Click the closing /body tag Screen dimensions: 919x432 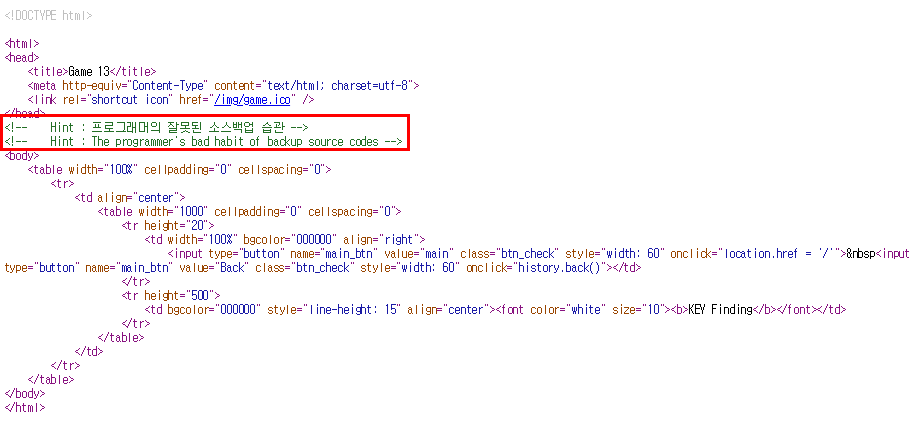click(x=25, y=393)
